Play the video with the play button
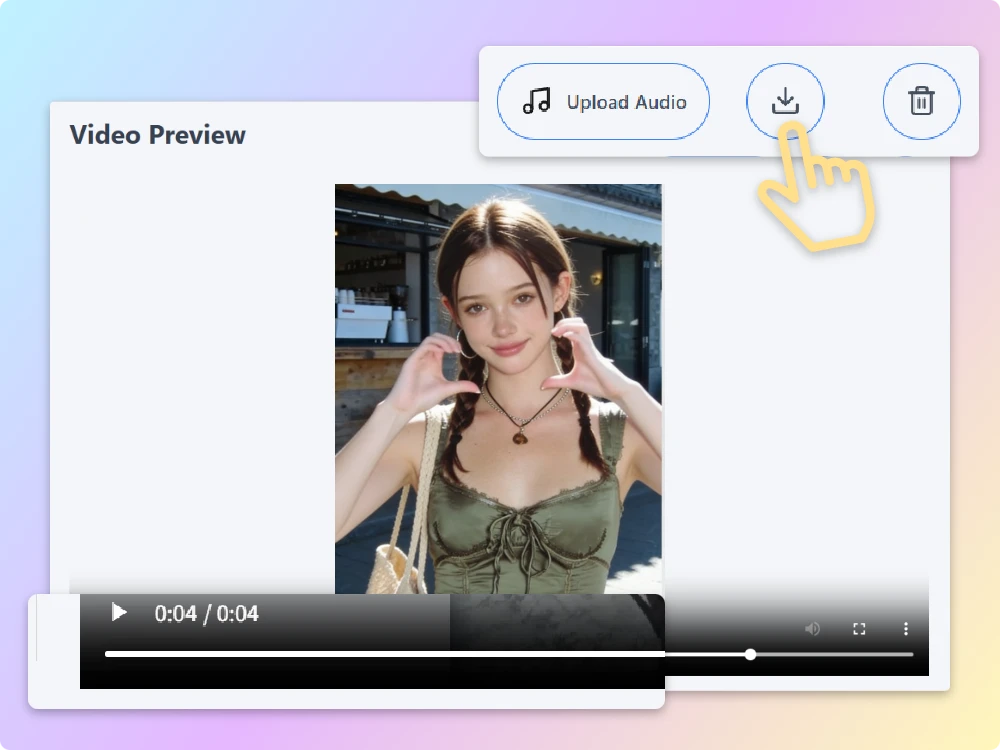 click(x=119, y=613)
